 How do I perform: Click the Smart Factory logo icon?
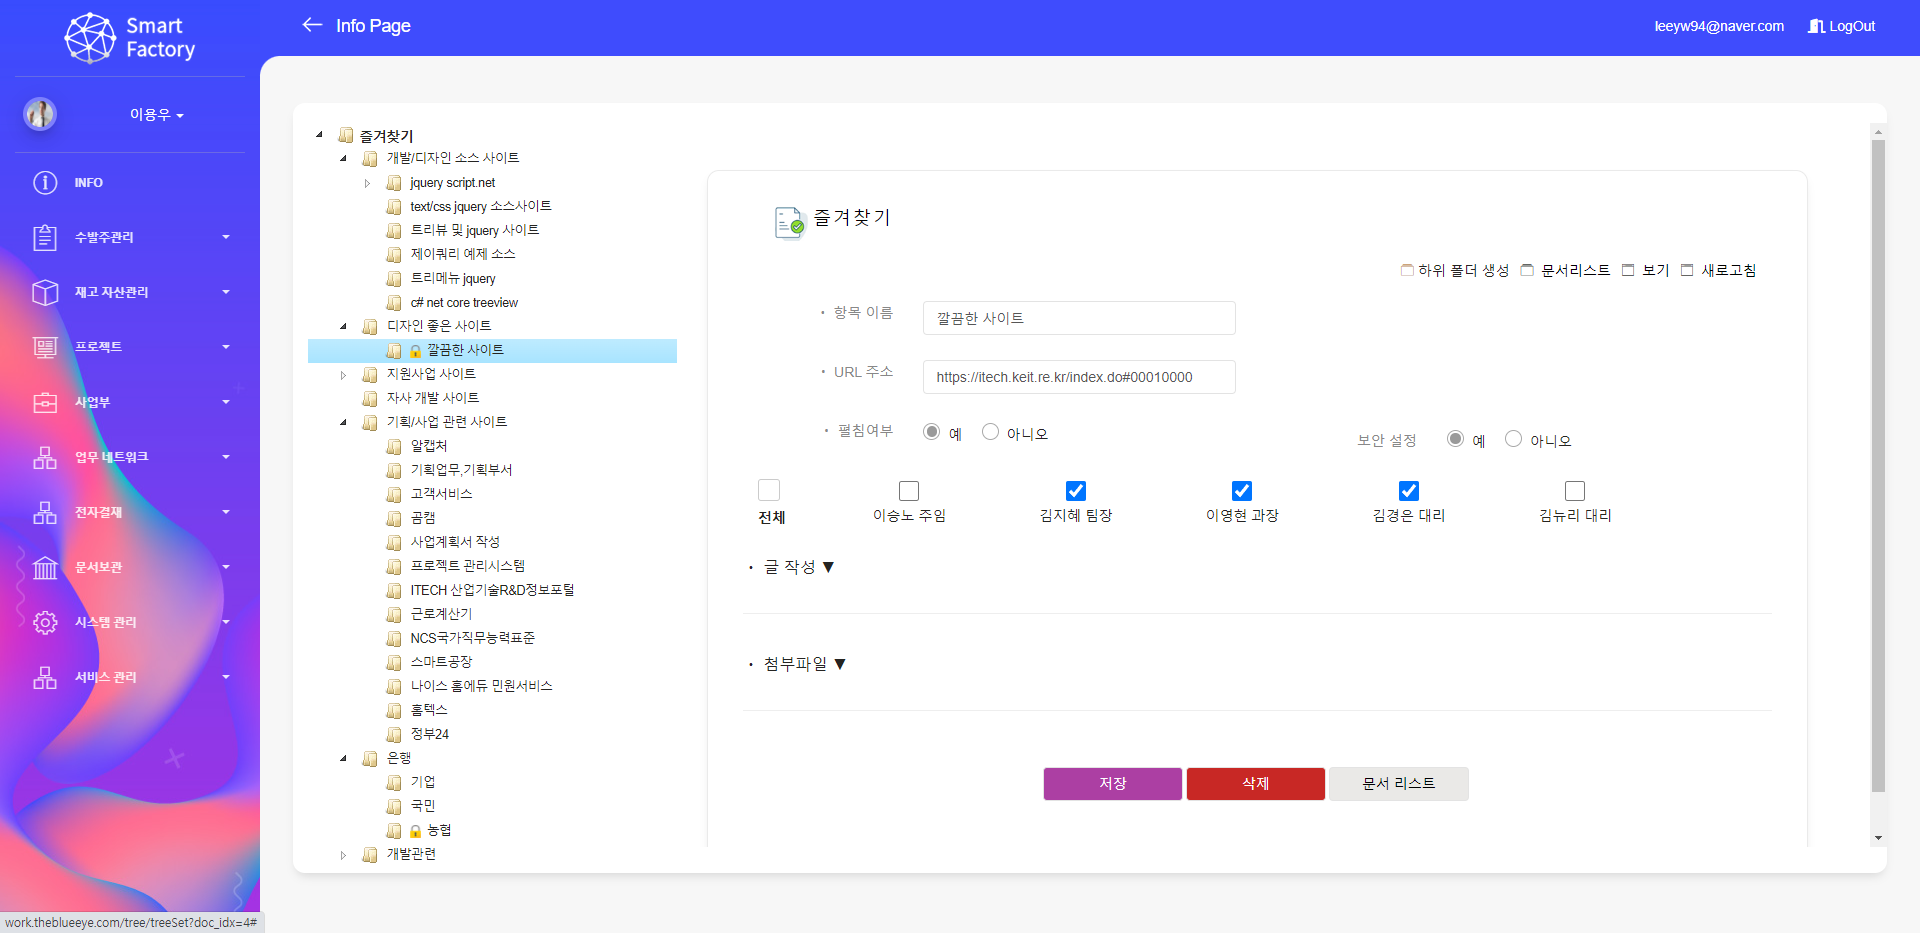point(90,38)
